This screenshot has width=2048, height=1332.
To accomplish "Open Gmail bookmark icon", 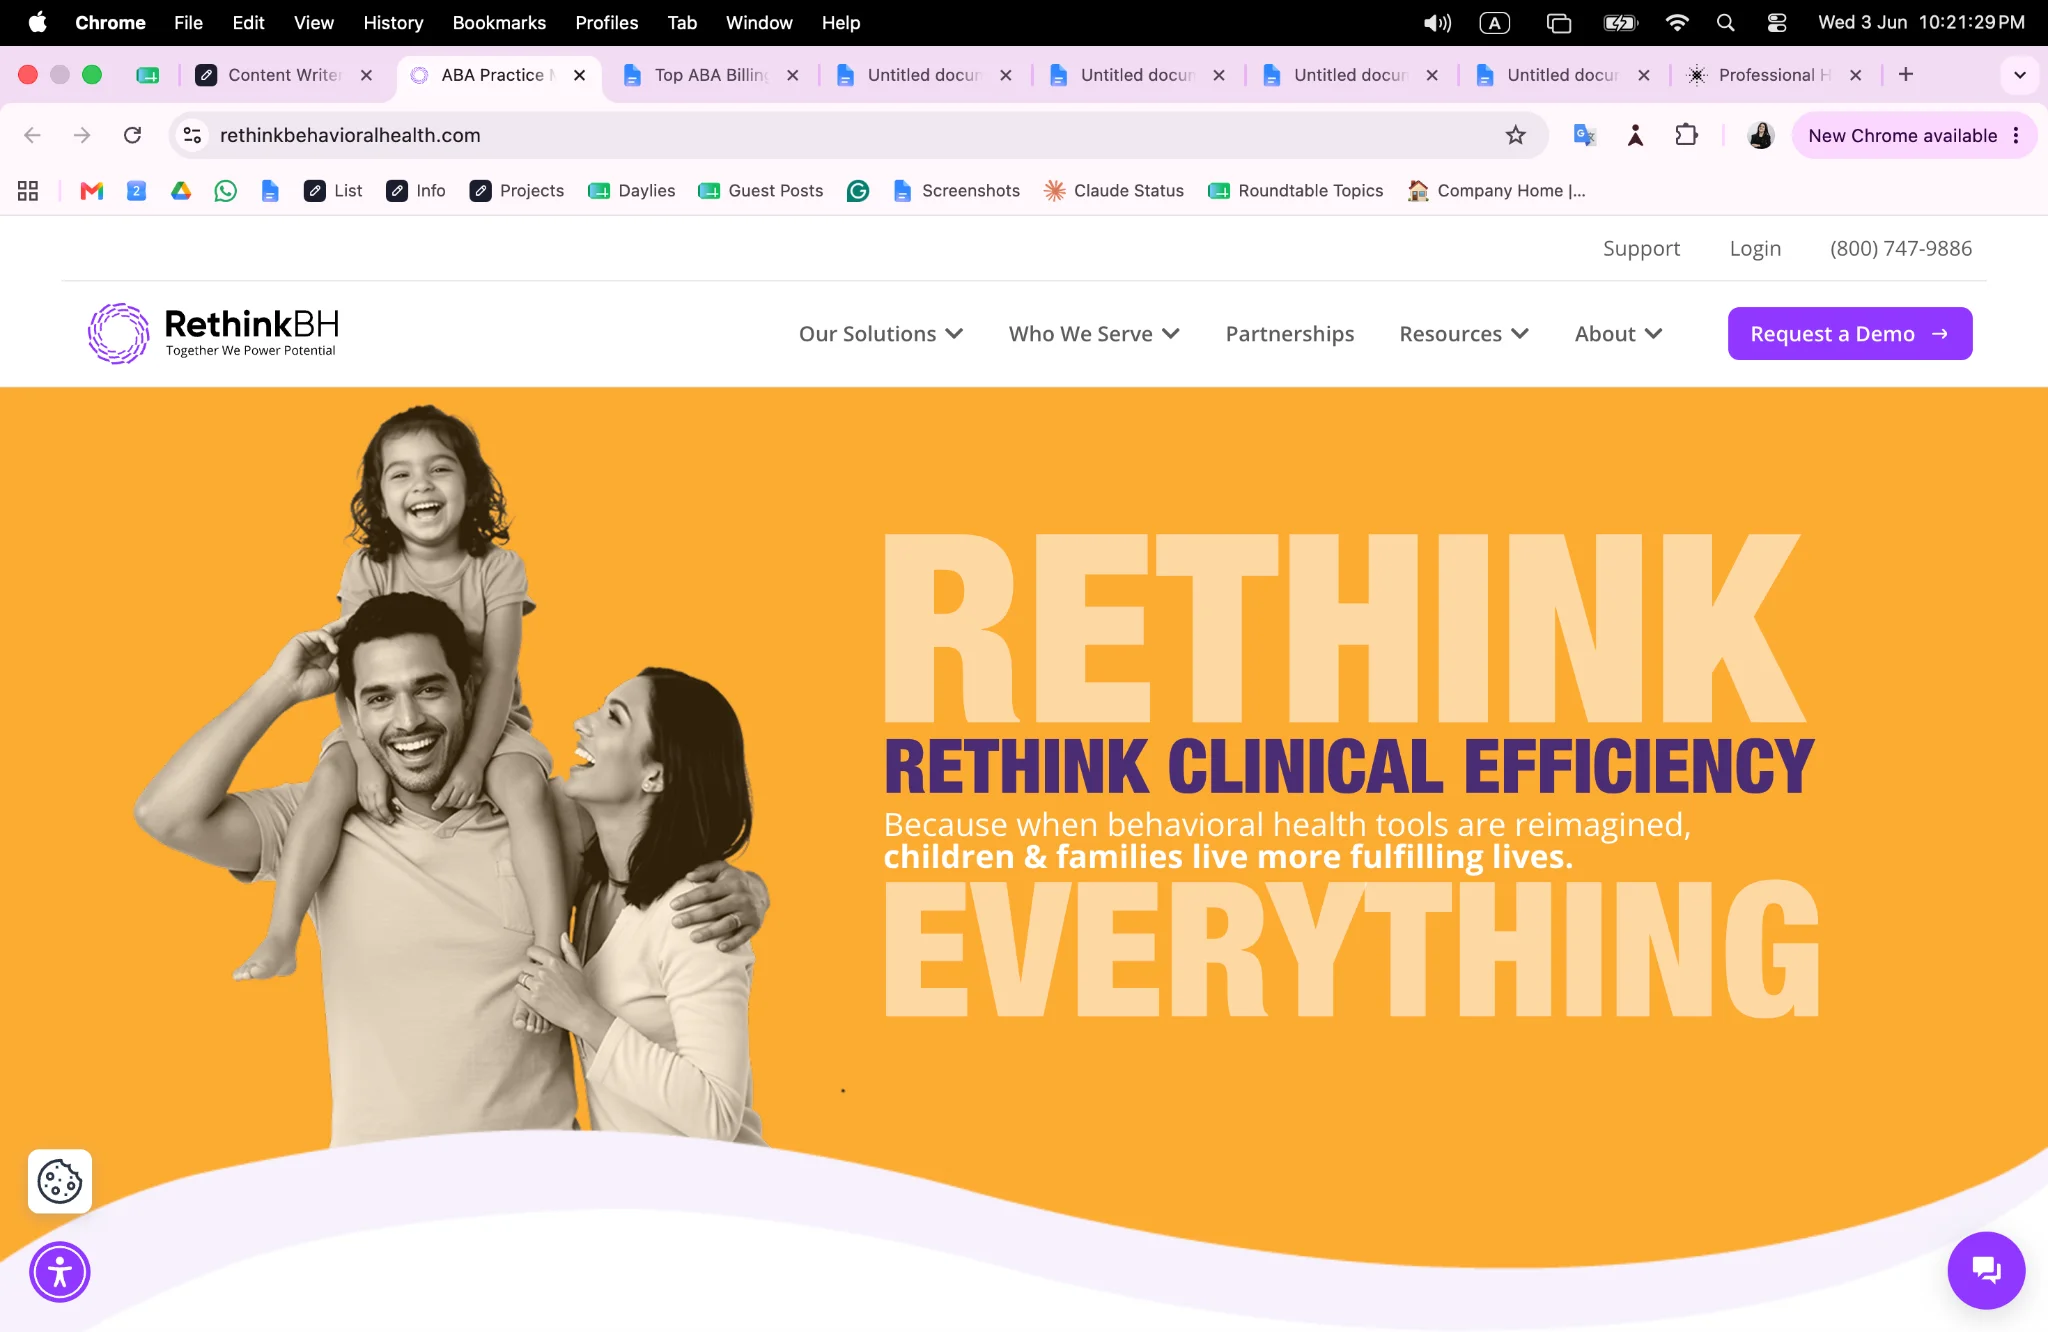I will click(92, 191).
